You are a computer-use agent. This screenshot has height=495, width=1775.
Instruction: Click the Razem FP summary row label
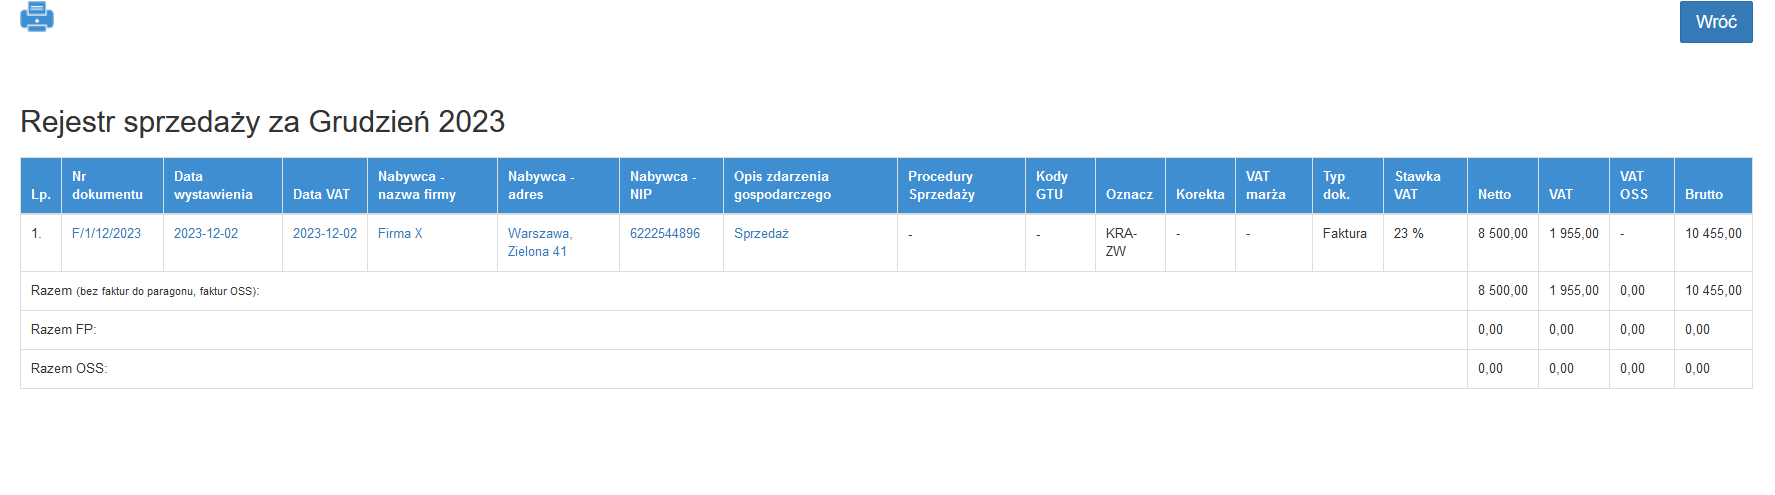[63, 329]
